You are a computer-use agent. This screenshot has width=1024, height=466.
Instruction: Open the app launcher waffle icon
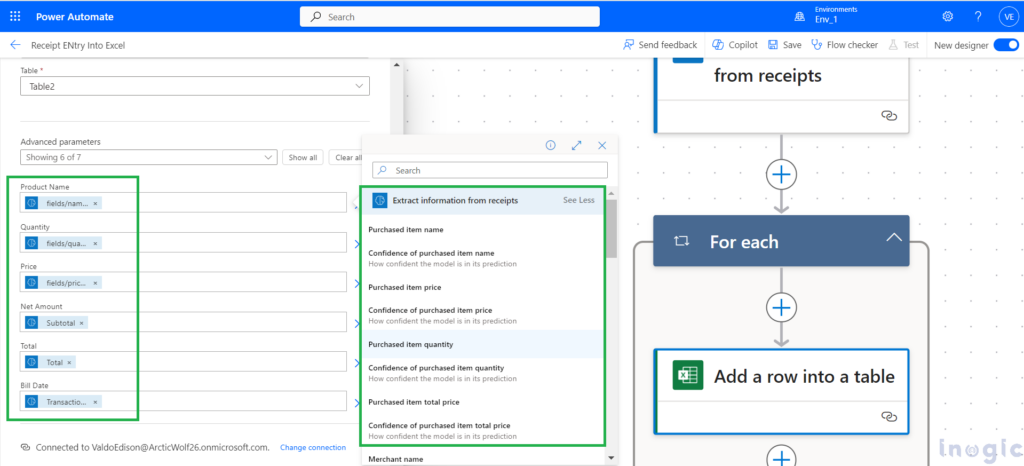(15, 16)
